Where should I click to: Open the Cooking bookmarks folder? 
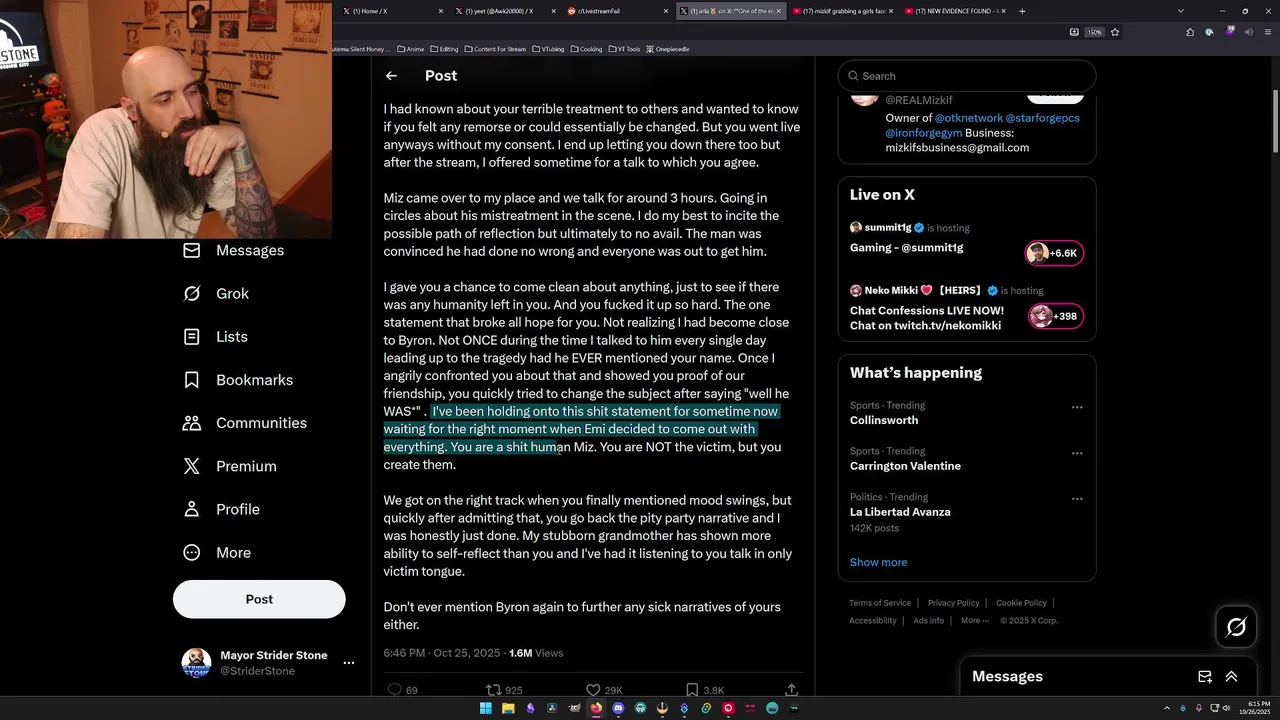(586, 49)
